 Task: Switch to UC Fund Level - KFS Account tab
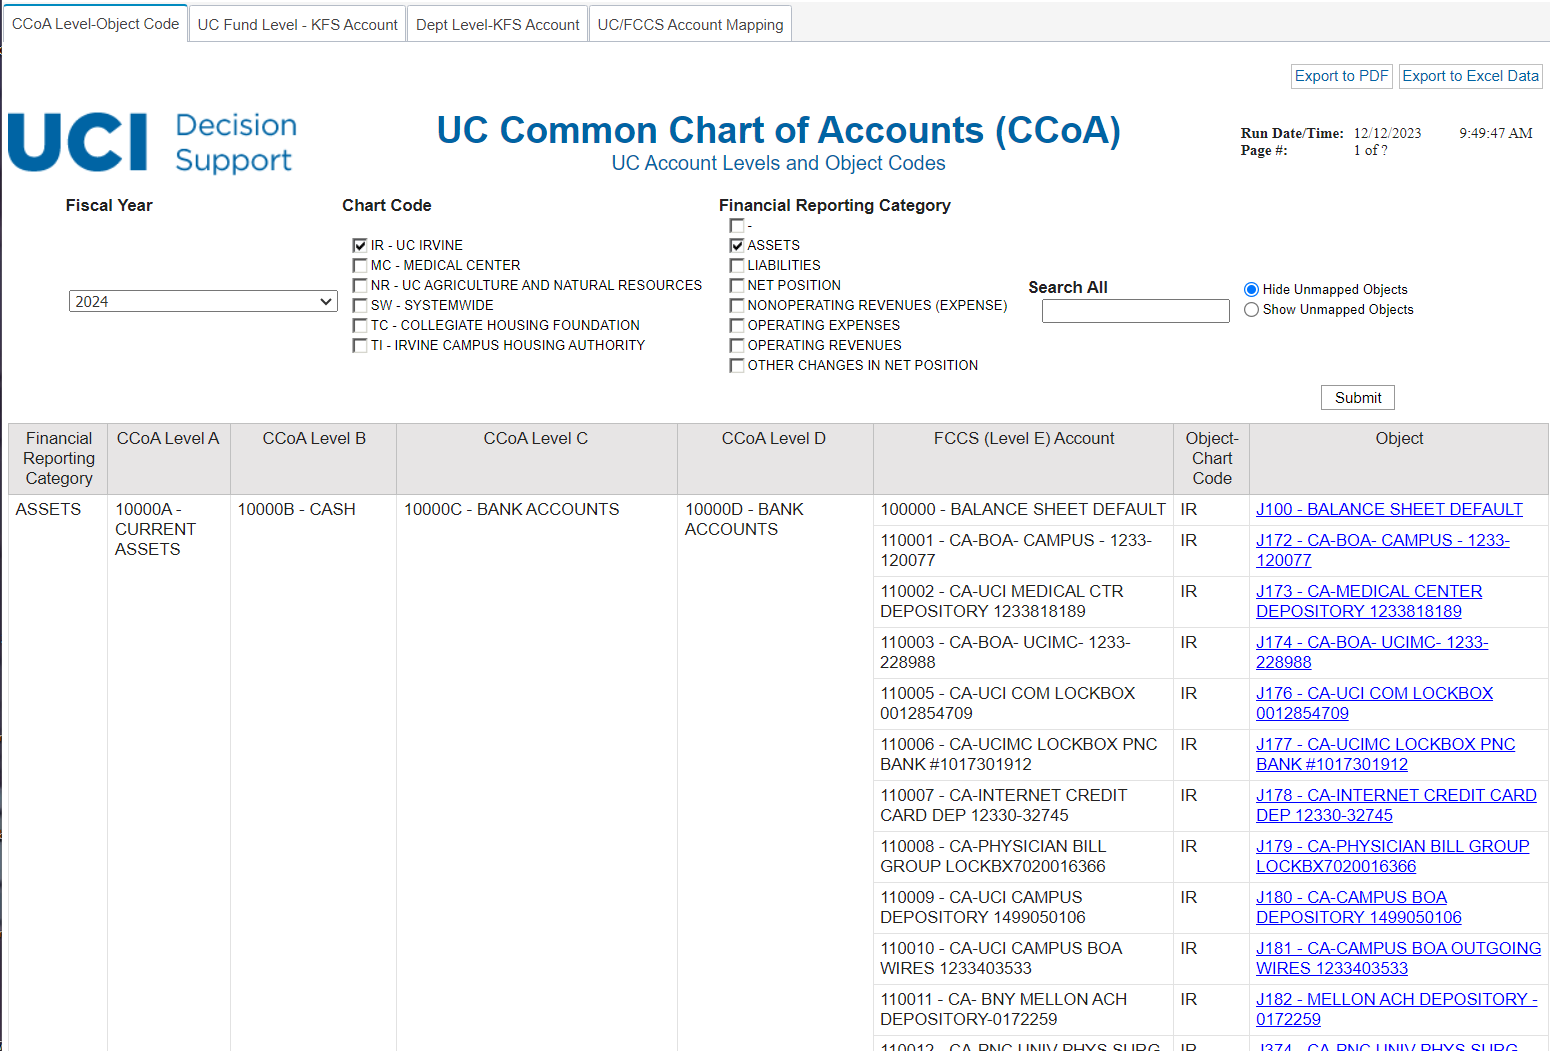pos(297,25)
